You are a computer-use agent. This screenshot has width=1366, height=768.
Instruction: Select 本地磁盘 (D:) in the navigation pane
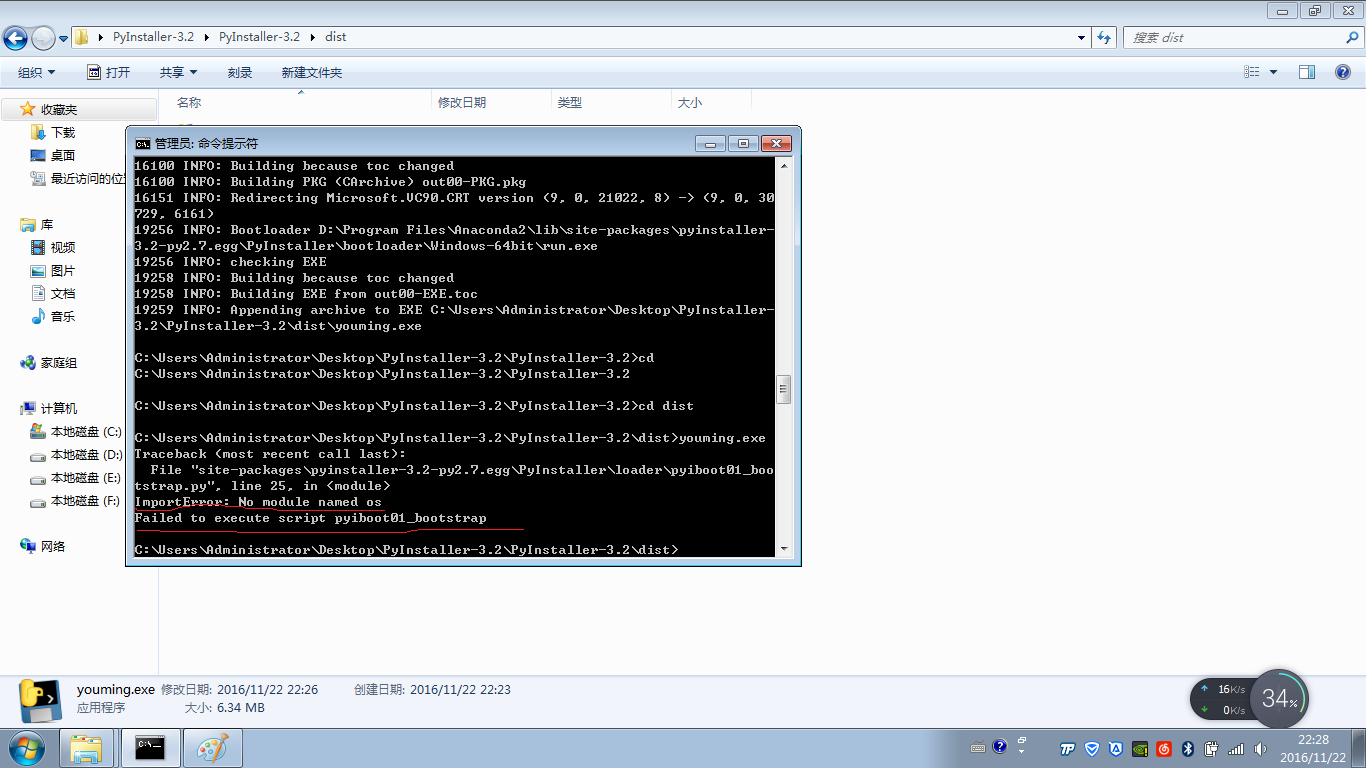[85, 455]
